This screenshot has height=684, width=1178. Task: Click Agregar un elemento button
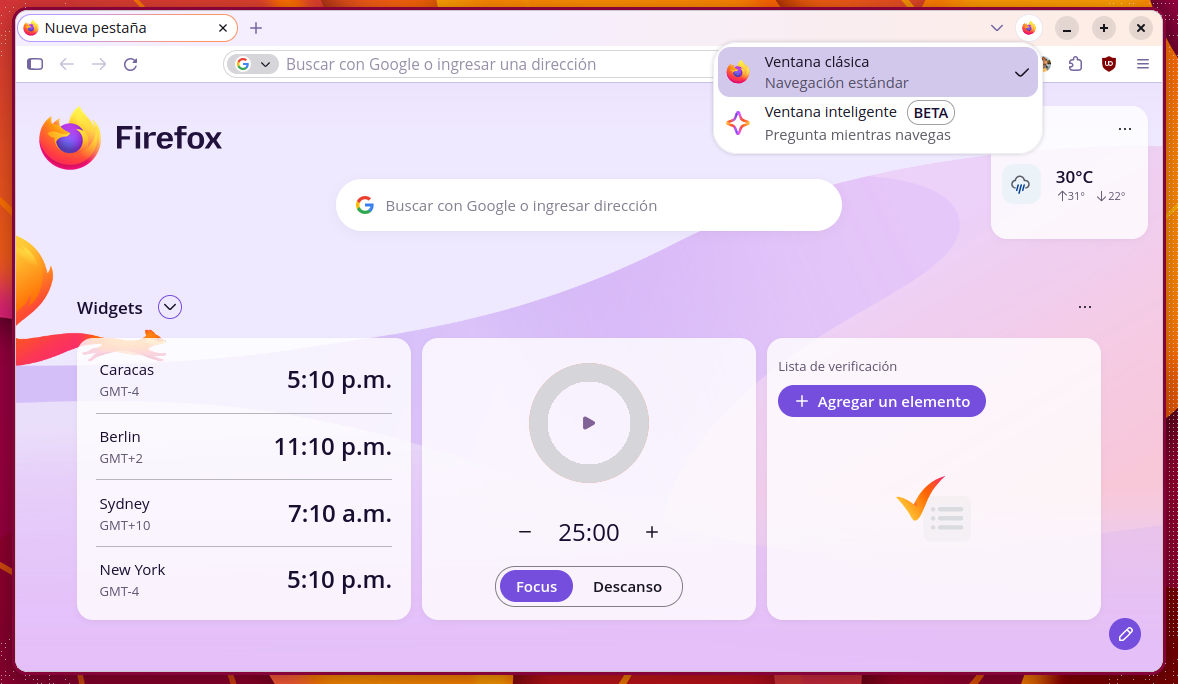point(882,401)
